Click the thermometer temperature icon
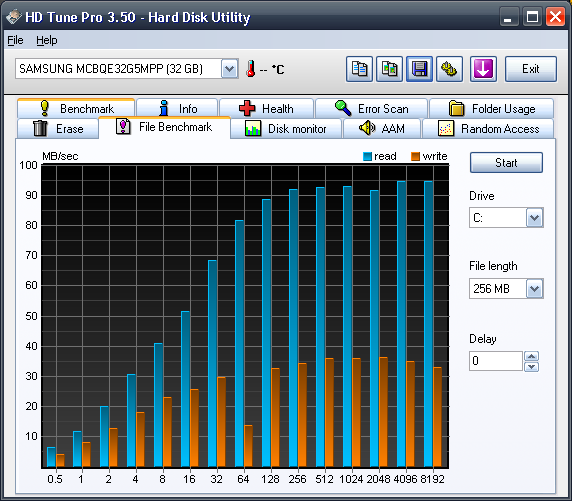 point(251,69)
